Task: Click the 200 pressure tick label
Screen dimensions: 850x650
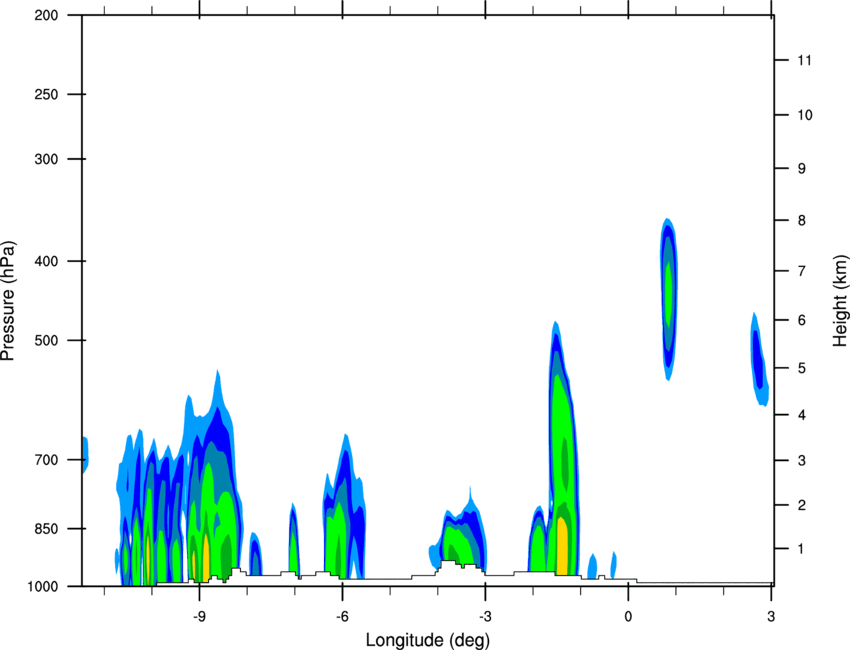Action: coord(46,15)
